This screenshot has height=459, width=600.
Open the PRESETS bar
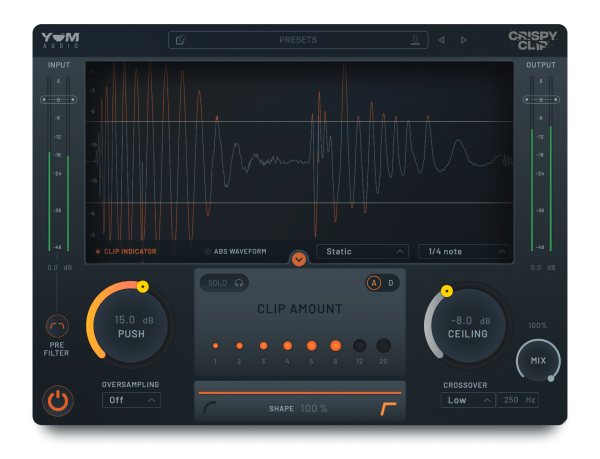coord(298,40)
